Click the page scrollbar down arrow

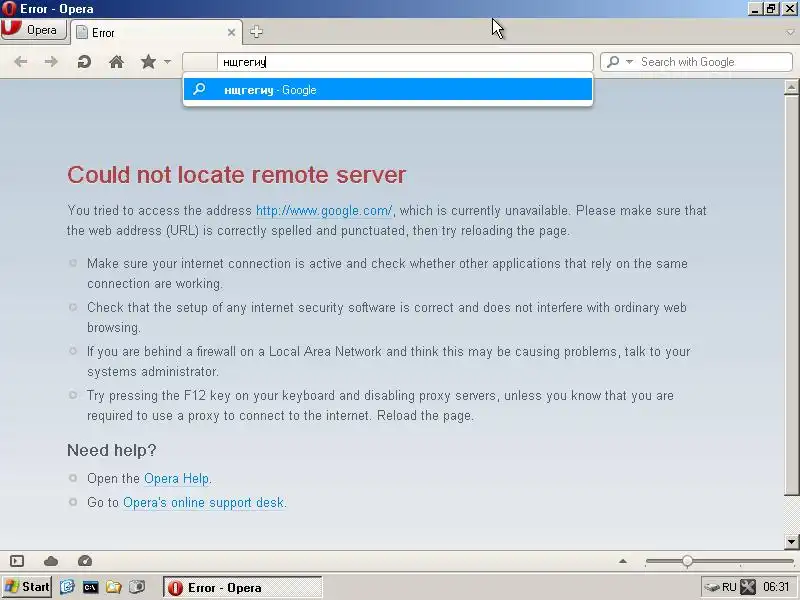click(791, 541)
